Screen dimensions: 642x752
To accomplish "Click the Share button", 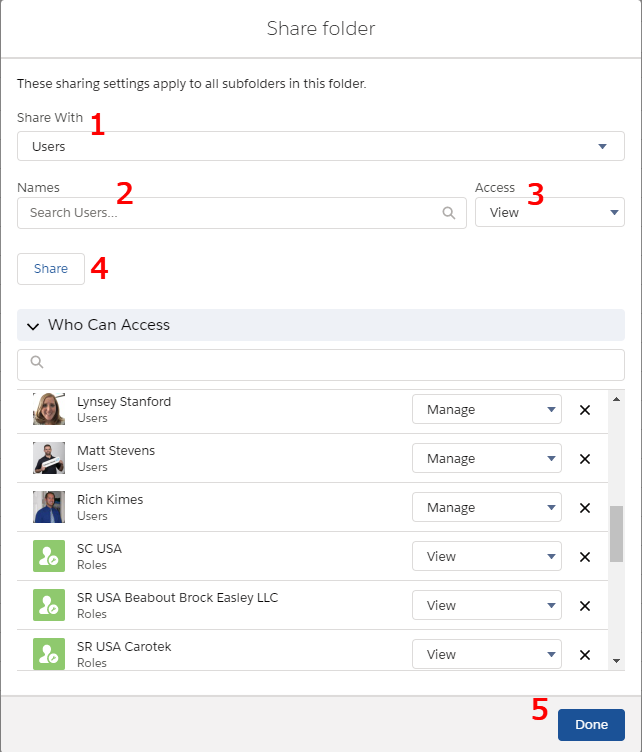I will tap(51, 269).
